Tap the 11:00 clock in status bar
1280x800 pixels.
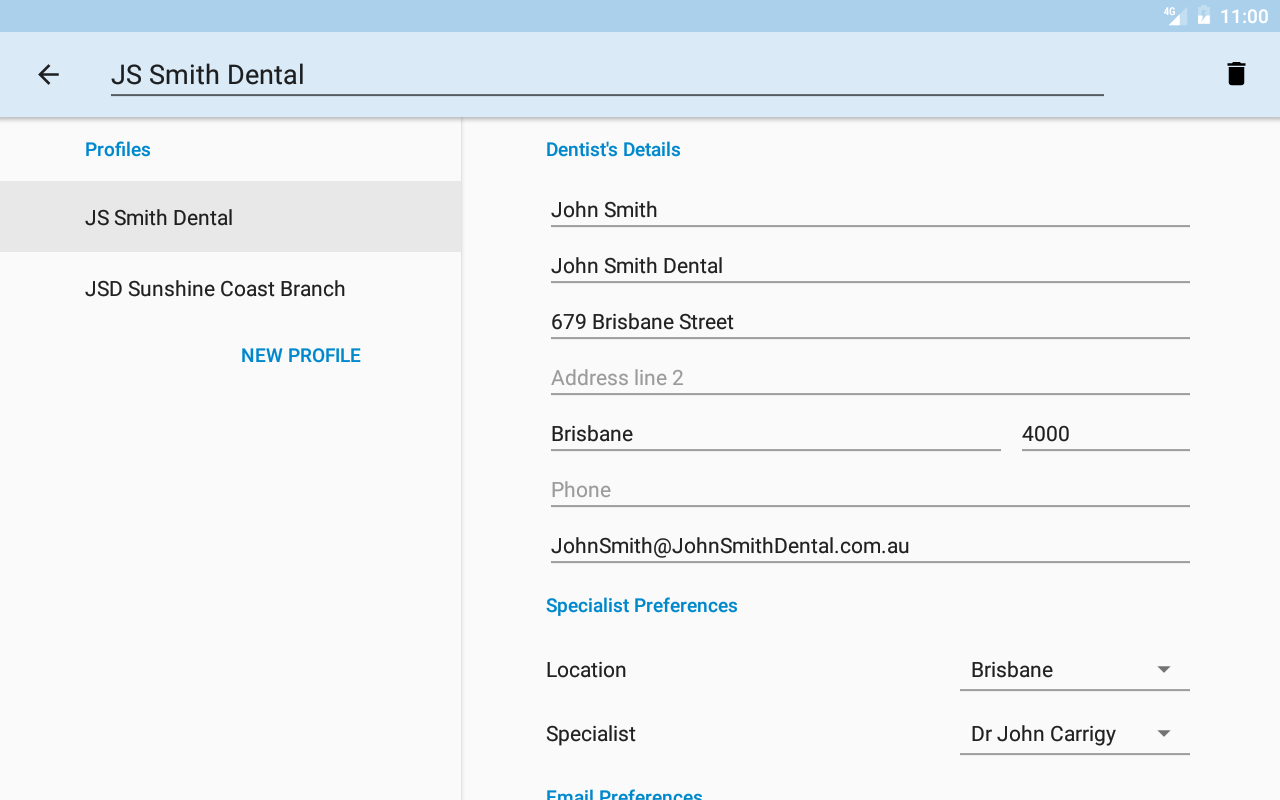[x=1244, y=16]
